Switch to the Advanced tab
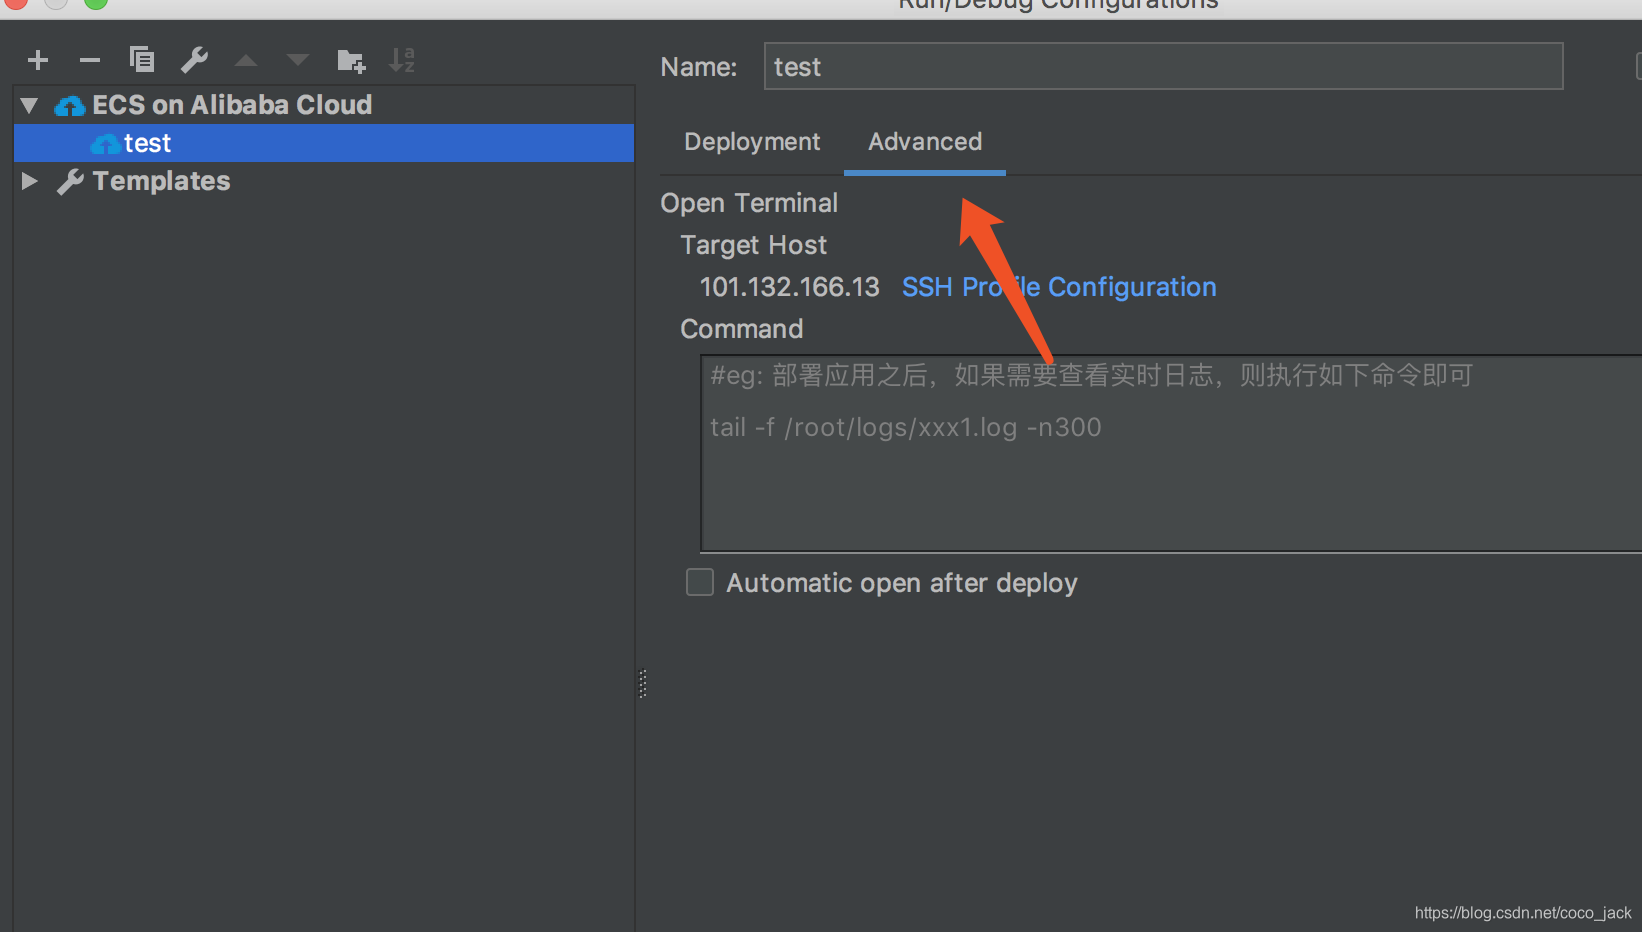The image size is (1642, 932). tap(925, 142)
